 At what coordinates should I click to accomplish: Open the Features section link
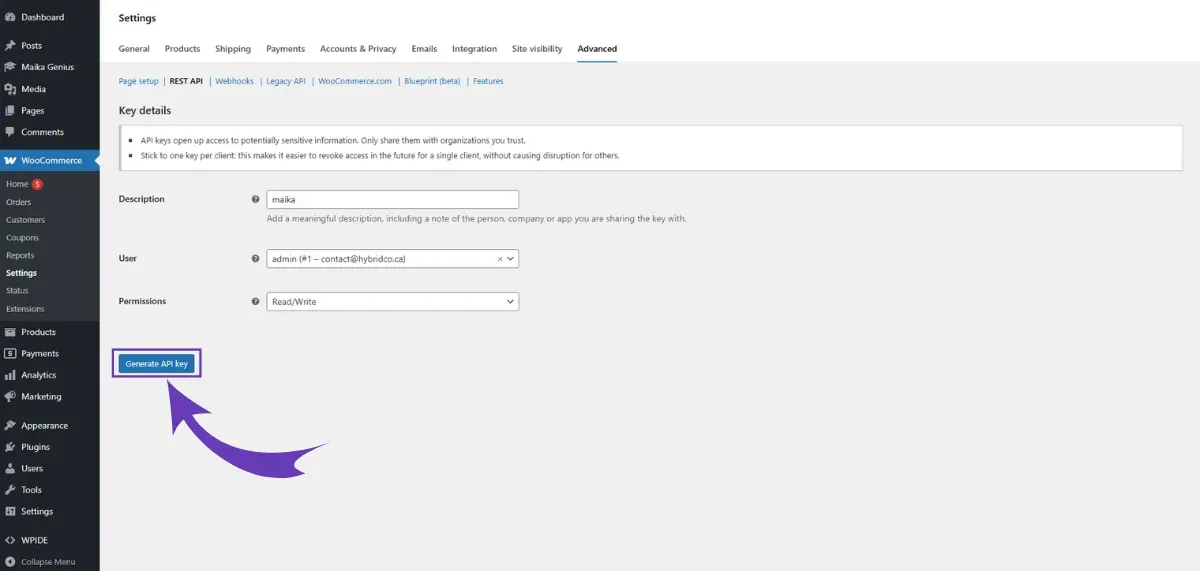coord(488,81)
